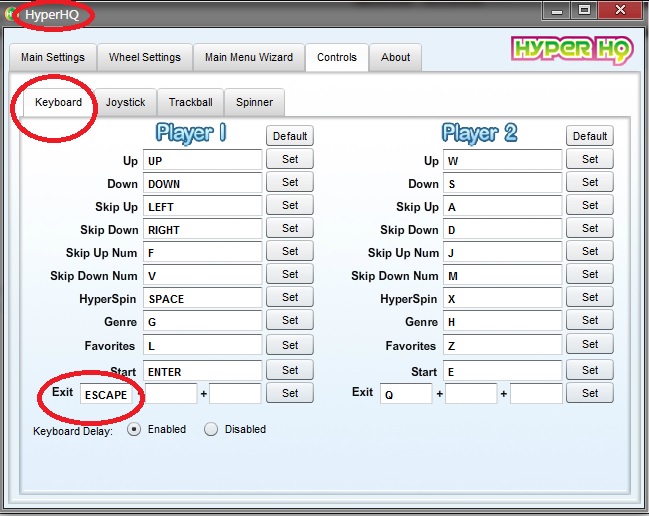Click Set for Player 1 Skip Up
This screenshot has height=516, width=649.
click(290, 205)
